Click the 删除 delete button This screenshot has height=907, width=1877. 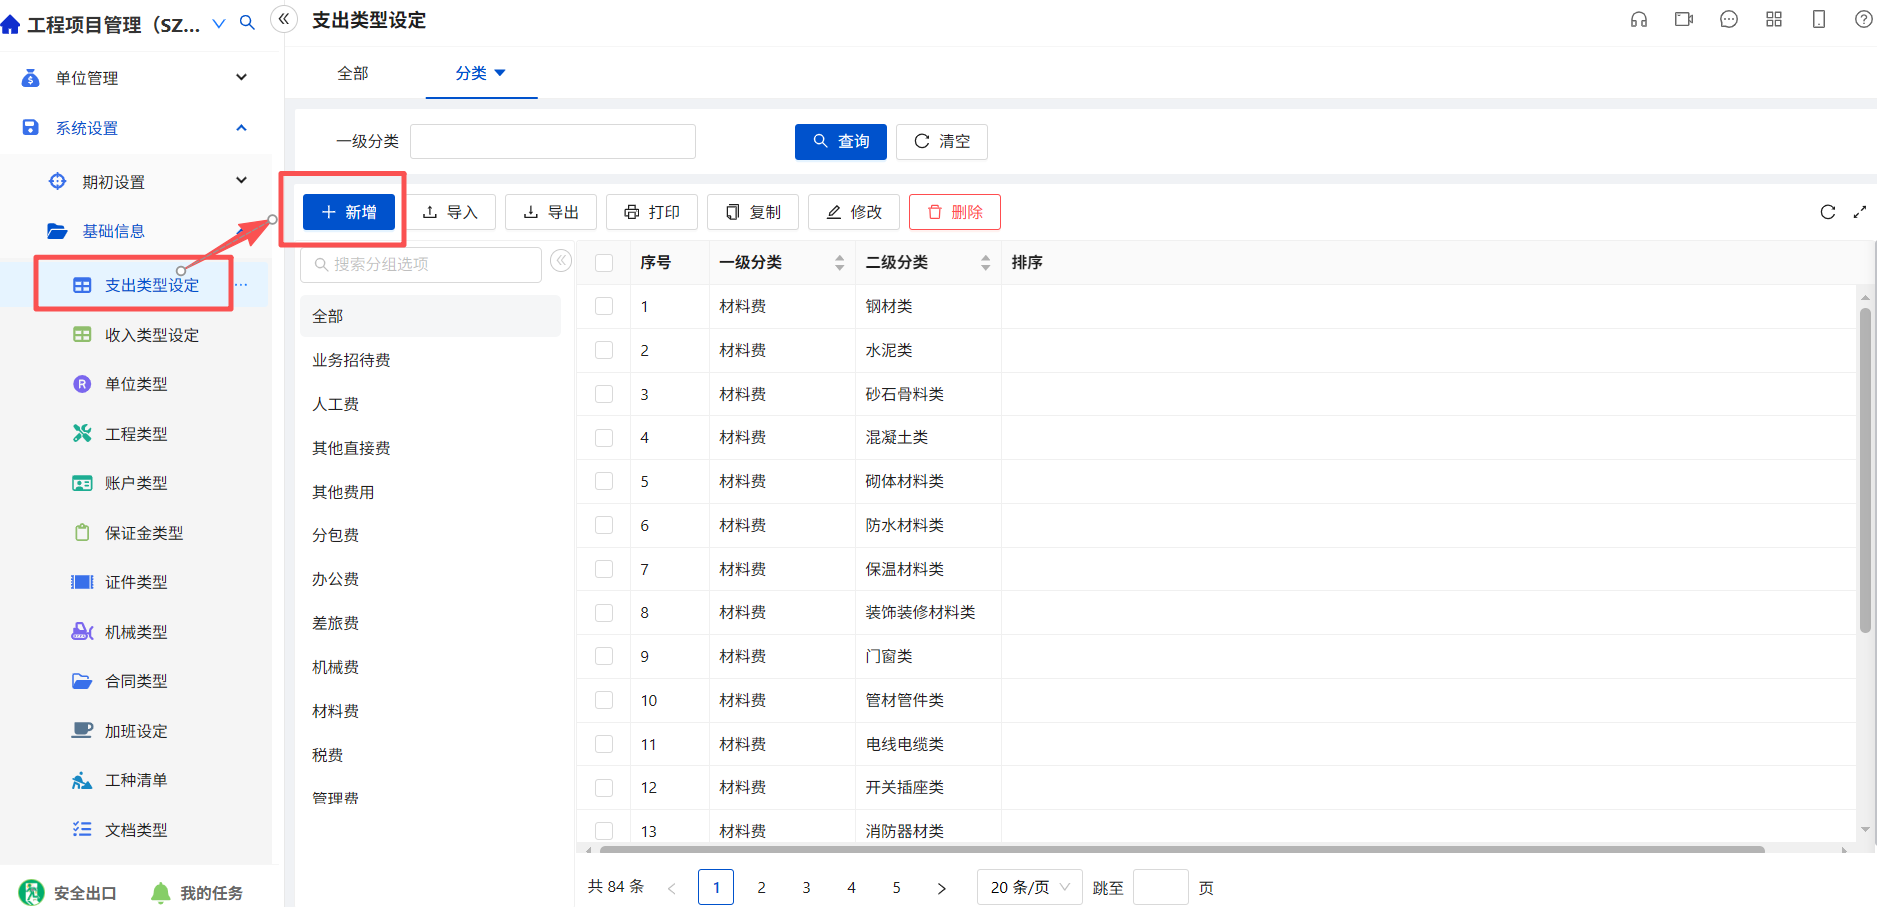pos(955,212)
